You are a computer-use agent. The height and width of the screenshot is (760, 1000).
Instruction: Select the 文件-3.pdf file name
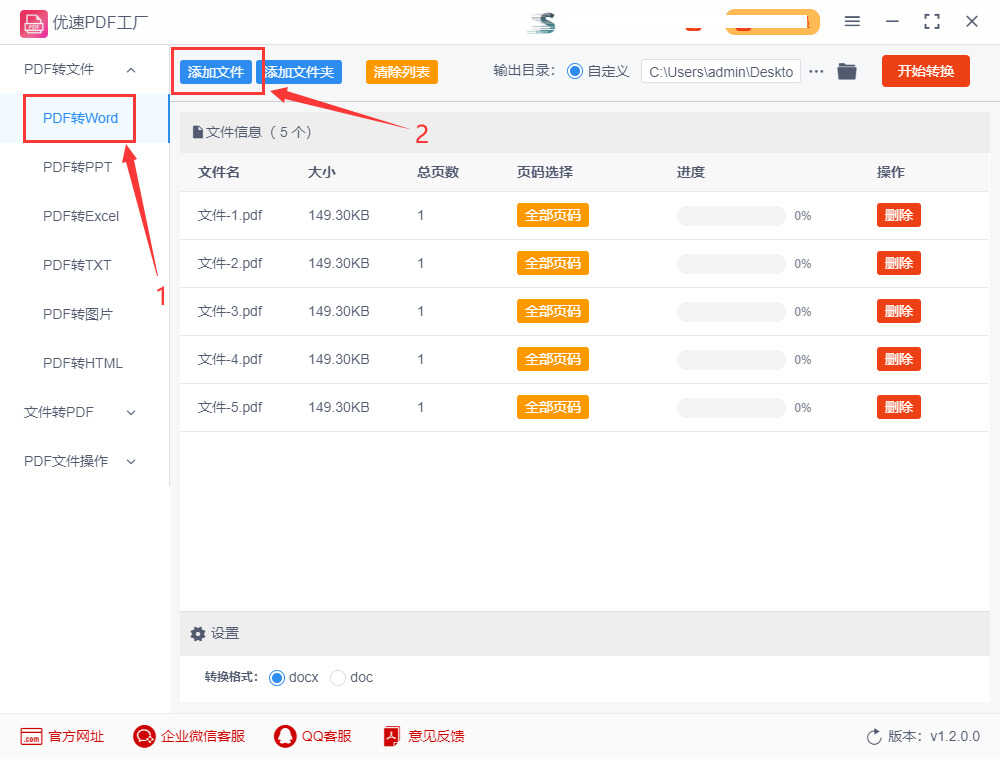(230, 311)
